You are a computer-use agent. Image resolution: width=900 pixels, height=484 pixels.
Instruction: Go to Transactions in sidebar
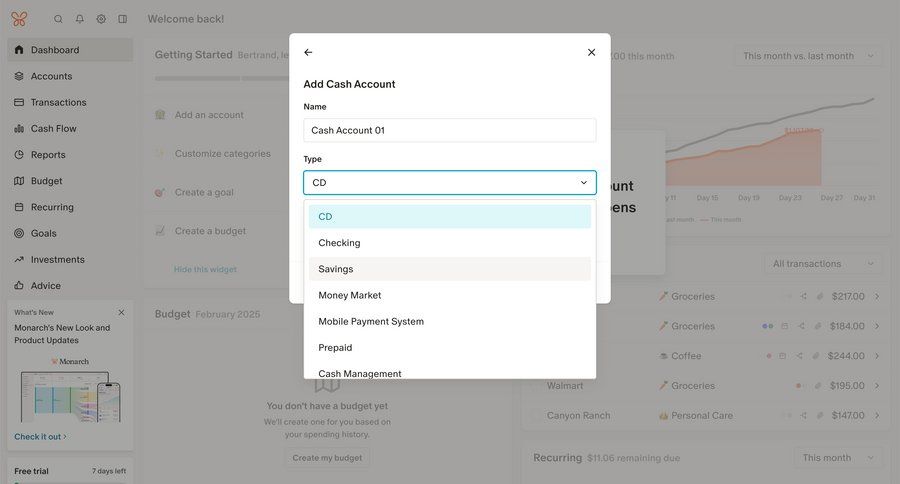(70, 102)
